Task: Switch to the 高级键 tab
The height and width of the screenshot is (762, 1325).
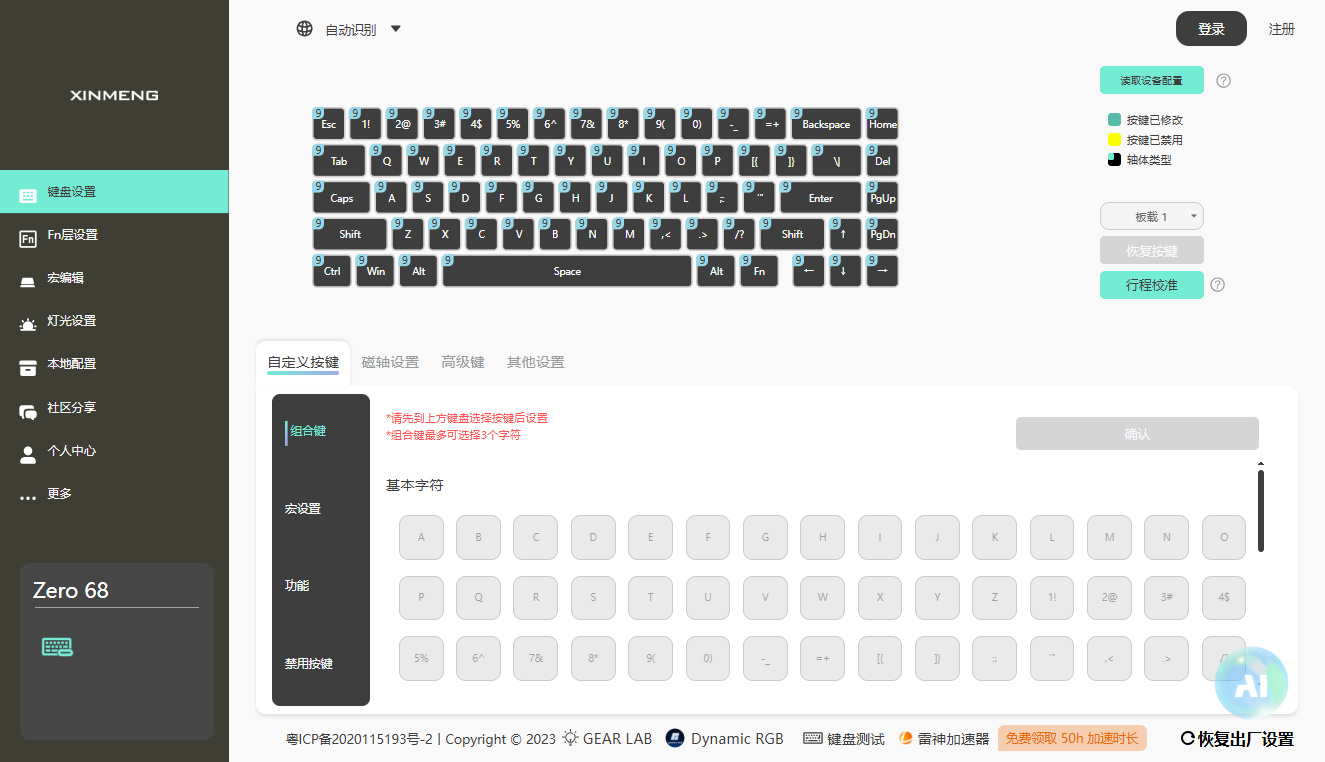Action: 463,362
